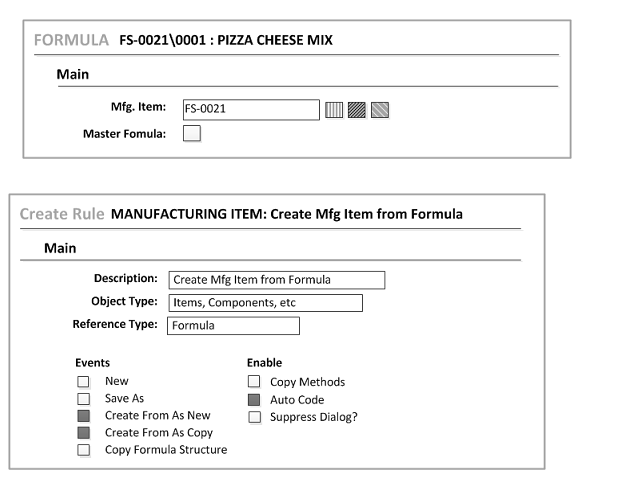
Task: Check the Save As event checkbox
Action: click(x=84, y=398)
